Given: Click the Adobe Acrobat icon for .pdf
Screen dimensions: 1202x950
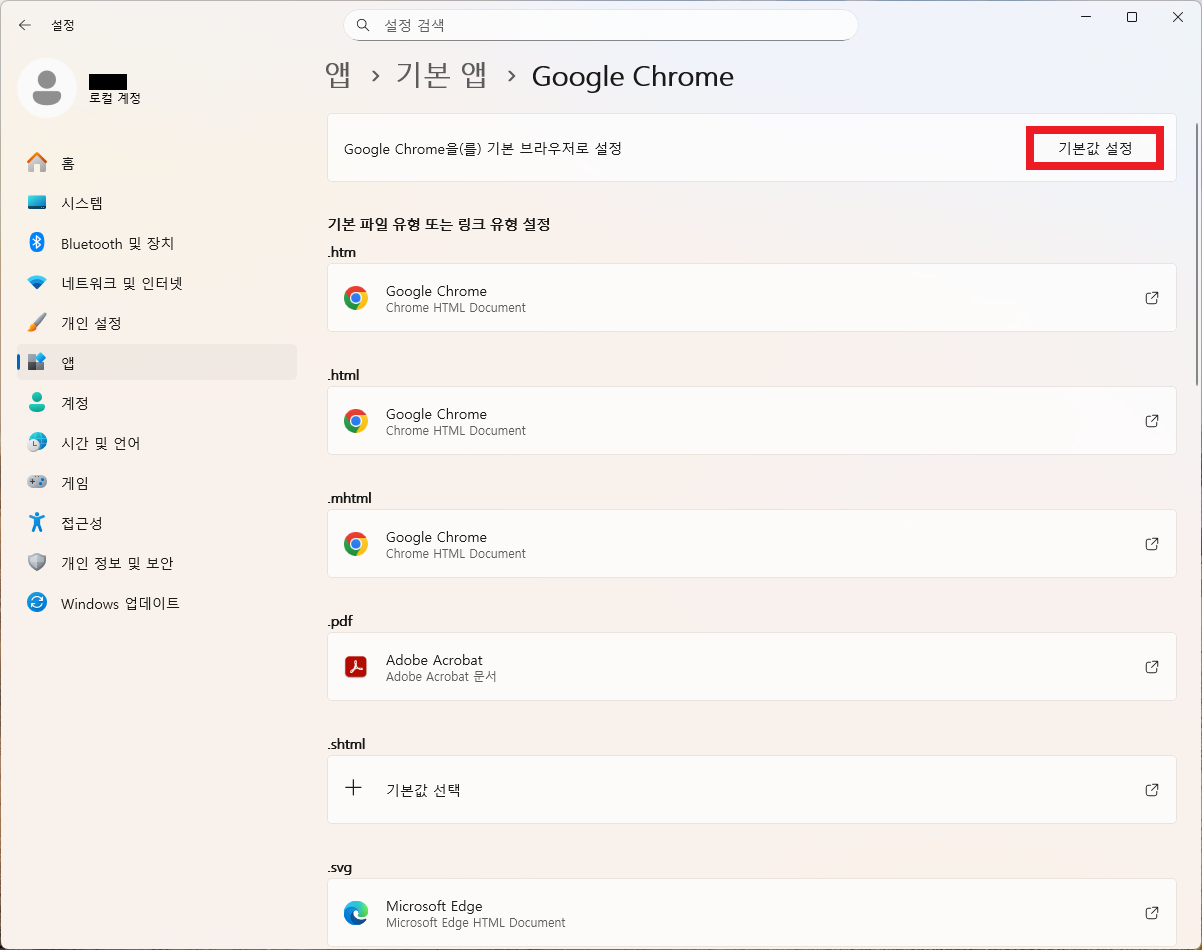Looking at the screenshot, I should click(356, 667).
